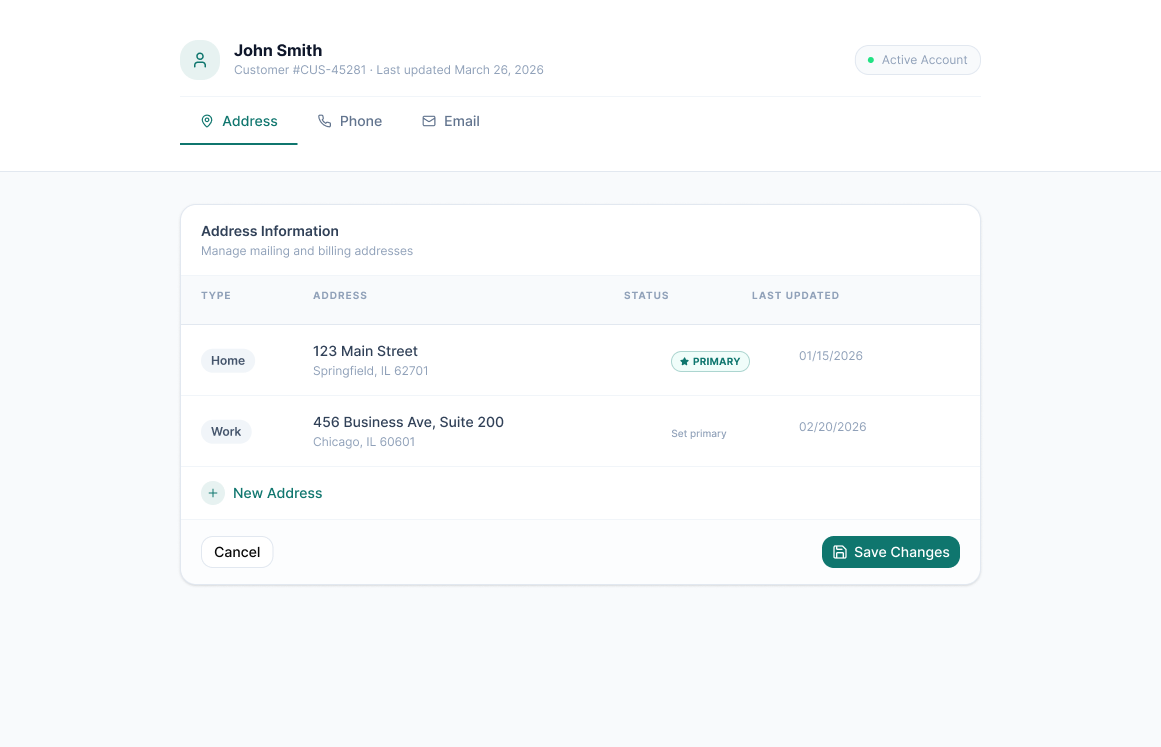Add a New Address
1161x747 pixels.
[261, 493]
